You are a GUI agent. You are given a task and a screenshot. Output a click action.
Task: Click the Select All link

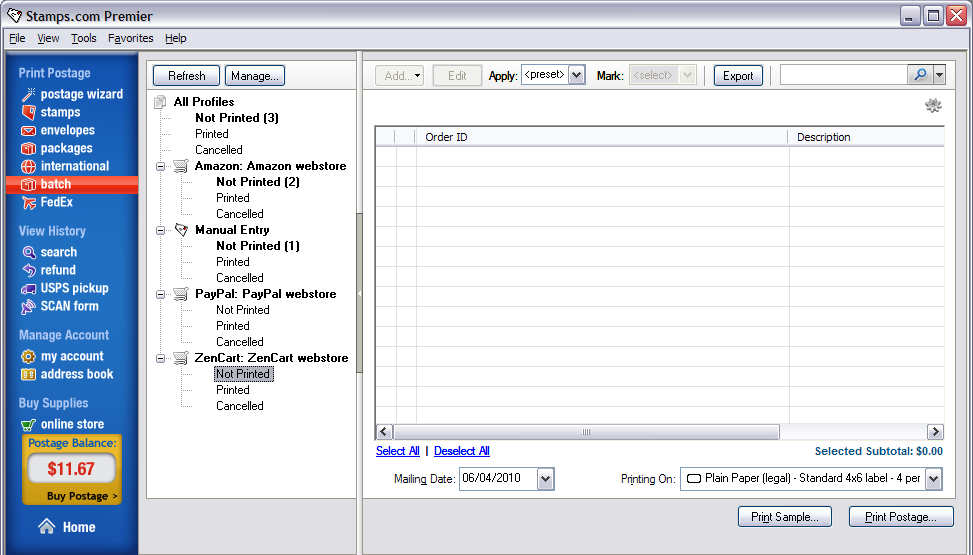pos(397,451)
